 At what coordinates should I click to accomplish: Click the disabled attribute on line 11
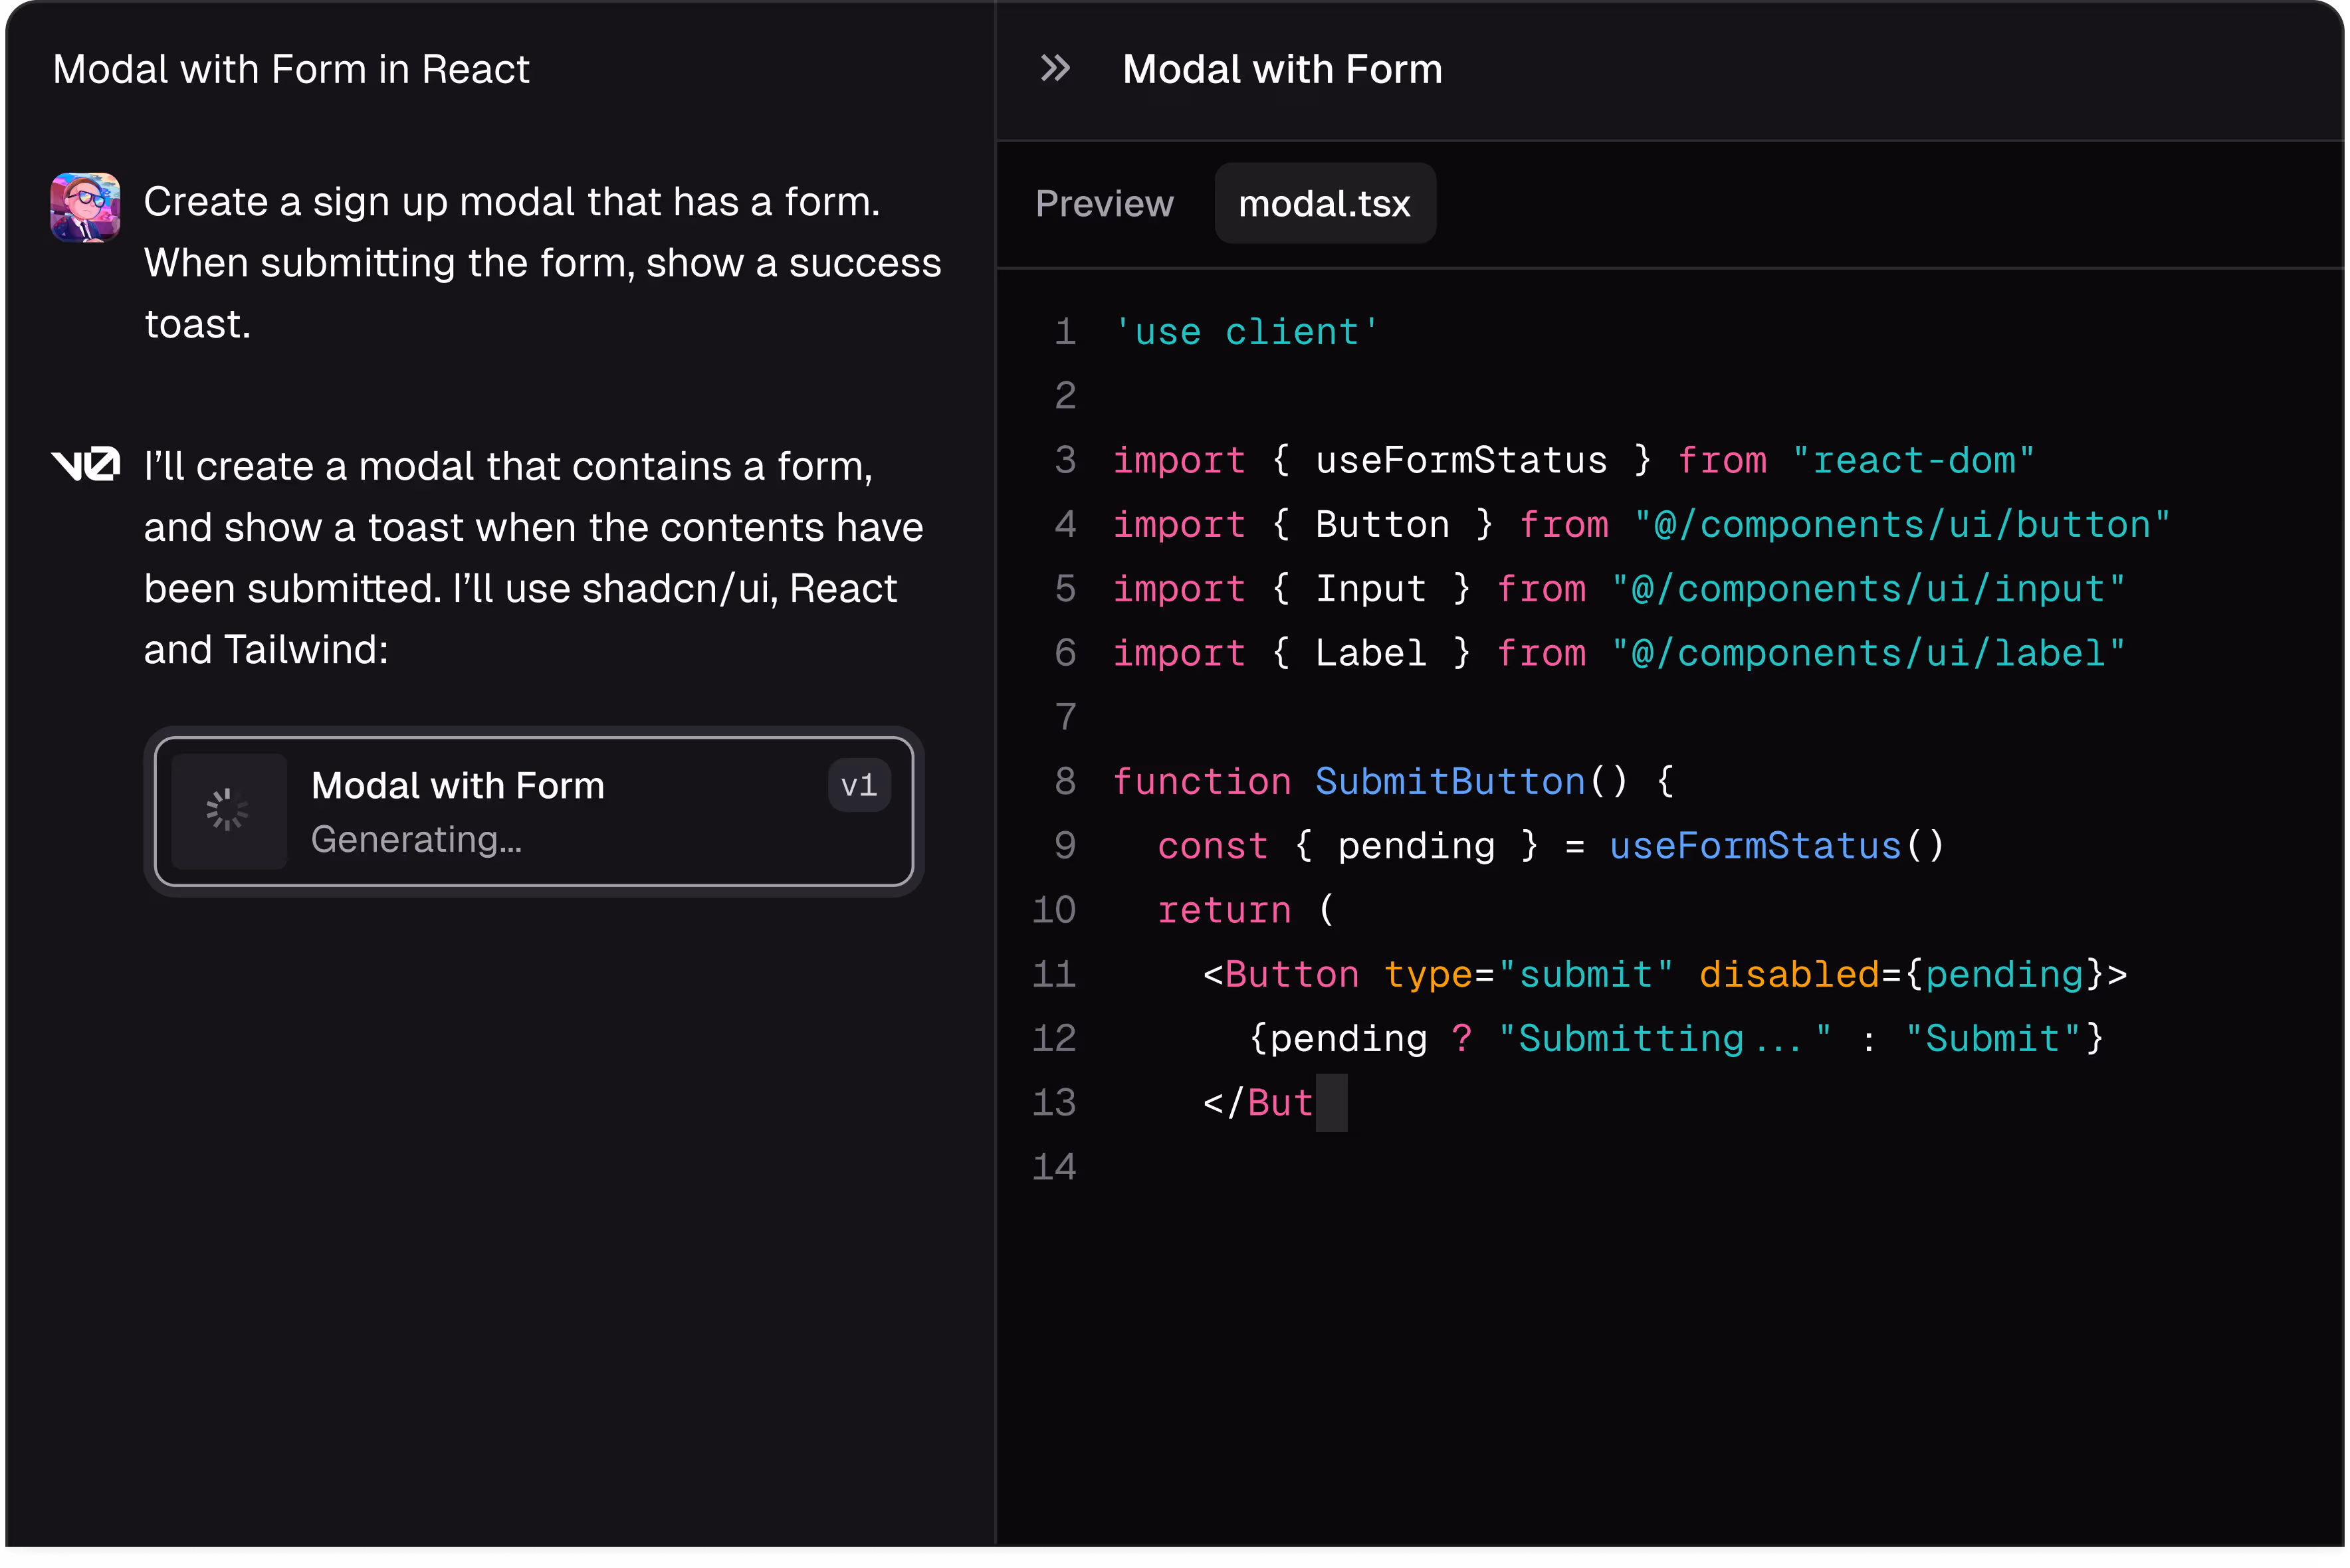[1789, 975]
